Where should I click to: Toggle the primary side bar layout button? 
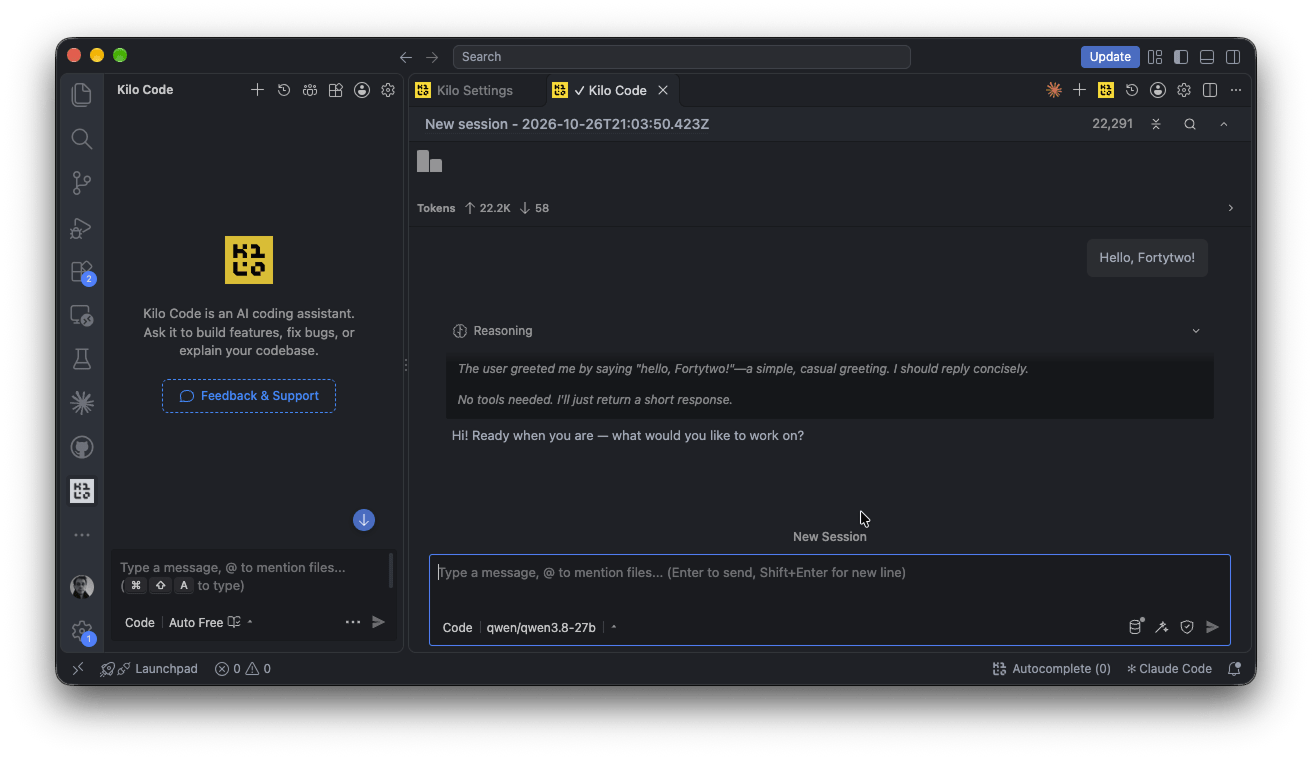click(x=1181, y=57)
